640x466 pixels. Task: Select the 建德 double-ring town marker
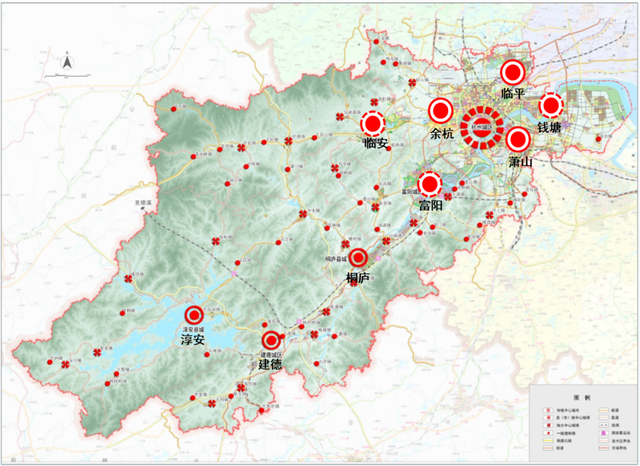pyautogui.click(x=271, y=340)
